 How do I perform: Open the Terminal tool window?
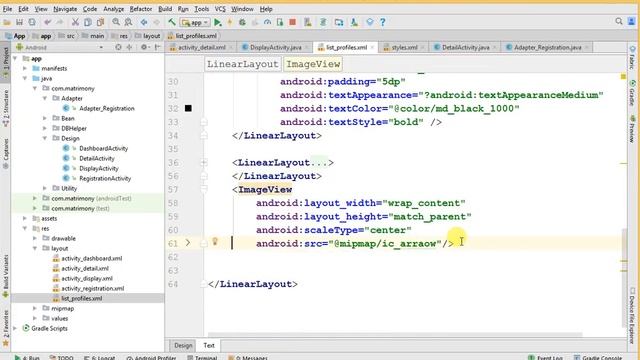pyautogui.click(x=202, y=358)
